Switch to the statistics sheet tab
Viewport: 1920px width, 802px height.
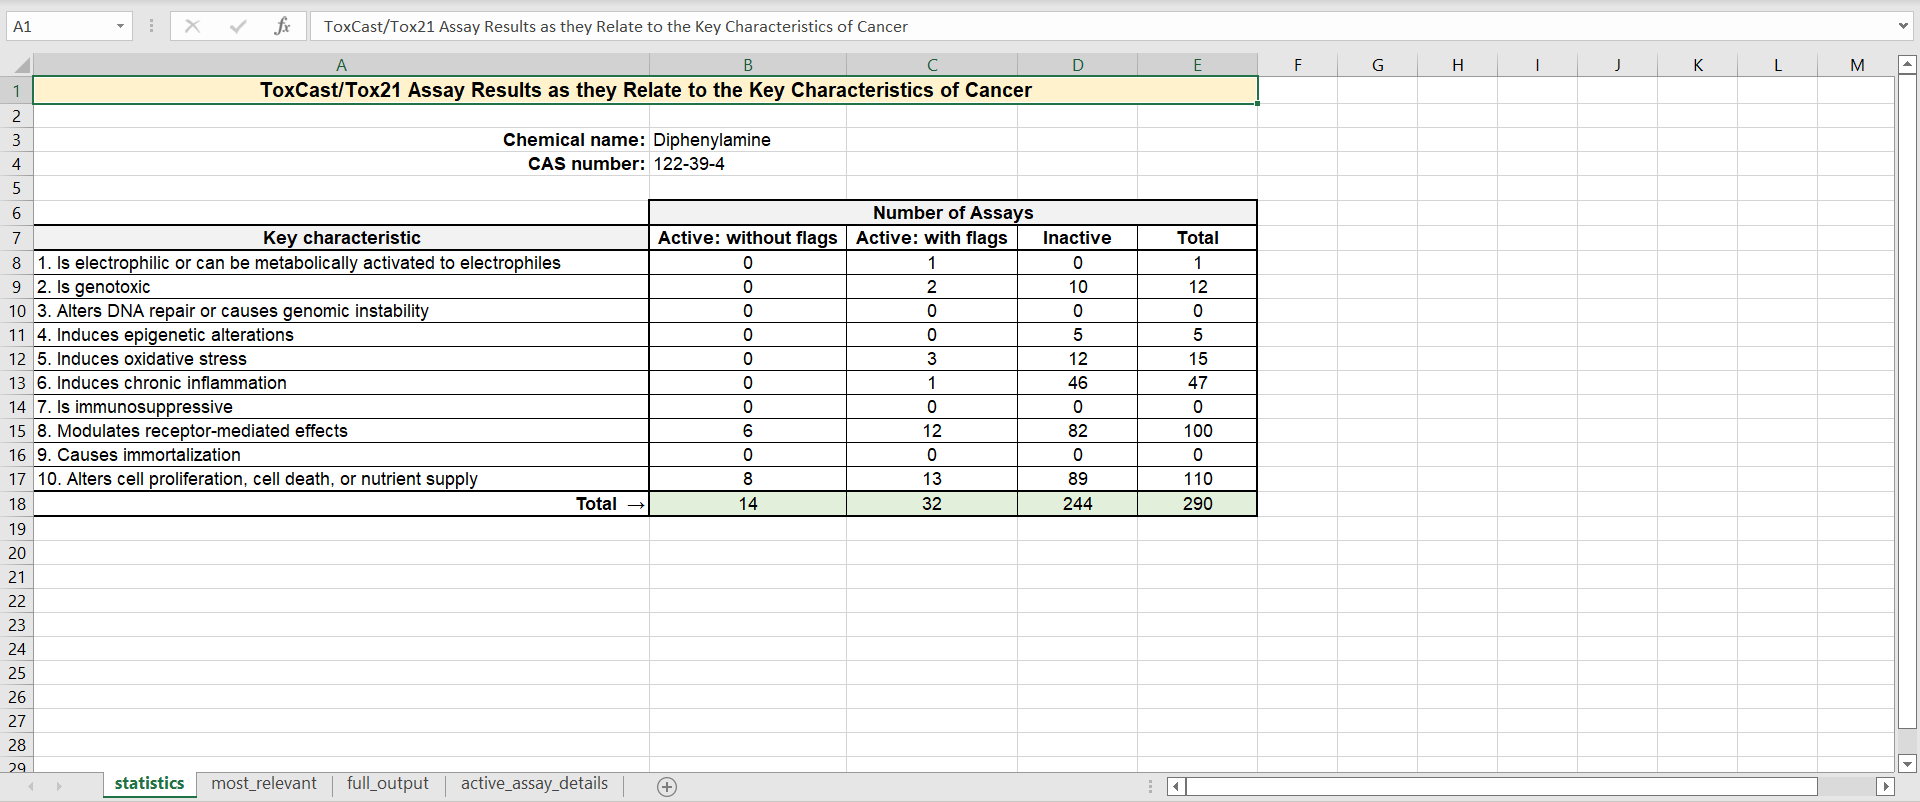149,784
